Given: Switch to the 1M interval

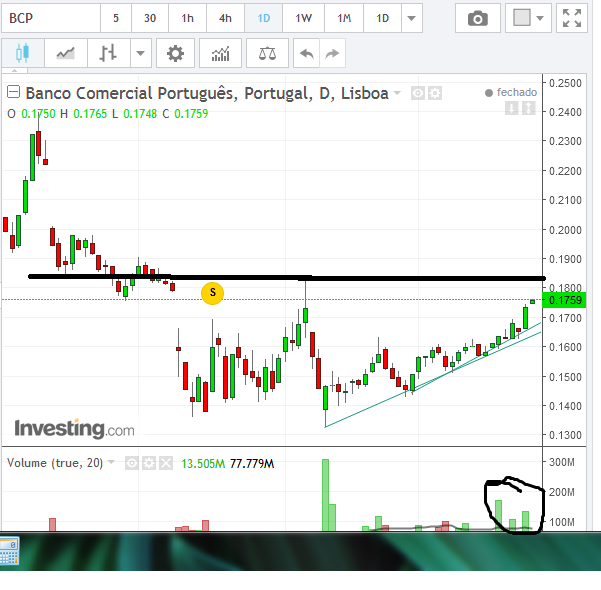Looking at the screenshot, I should (344, 18).
